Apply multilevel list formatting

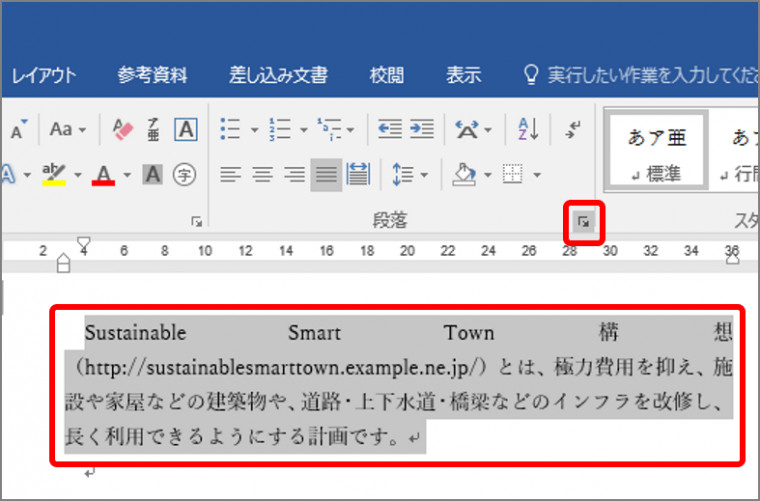[x=330, y=129]
